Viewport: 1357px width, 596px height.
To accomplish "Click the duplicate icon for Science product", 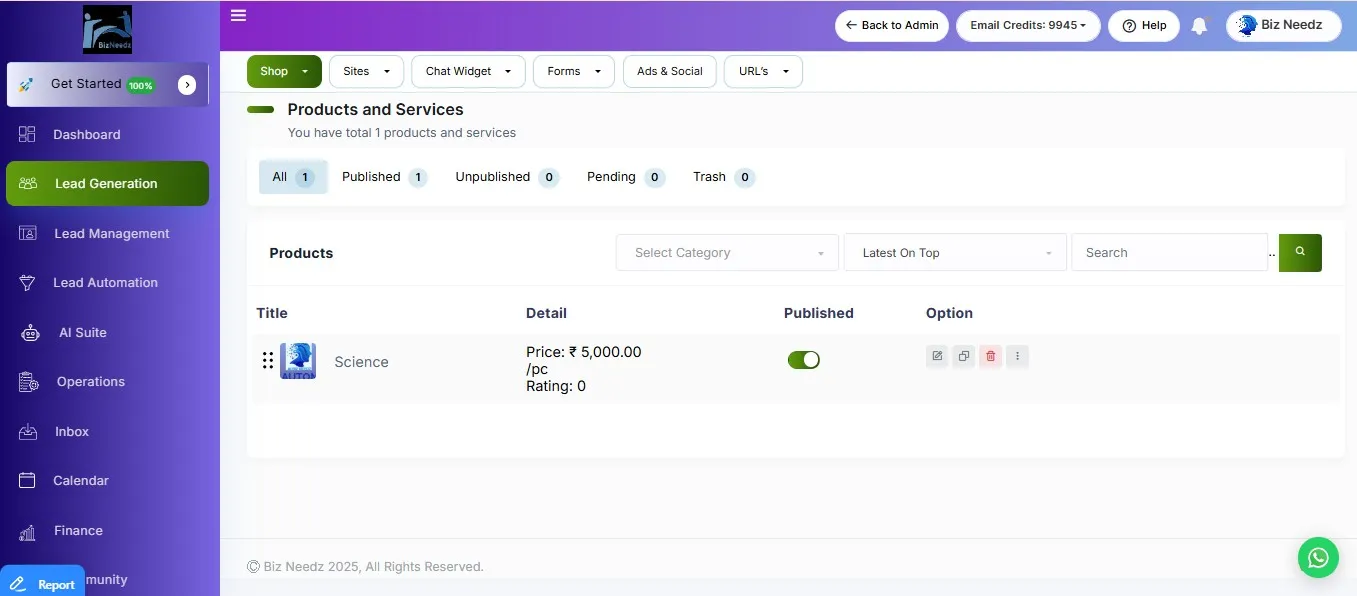I will tap(963, 356).
